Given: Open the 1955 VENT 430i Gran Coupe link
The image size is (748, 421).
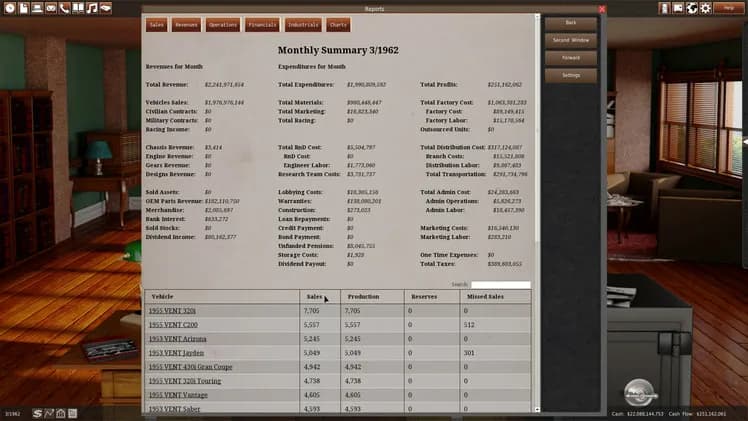Looking at the screenshot, I should pos(190,367).
